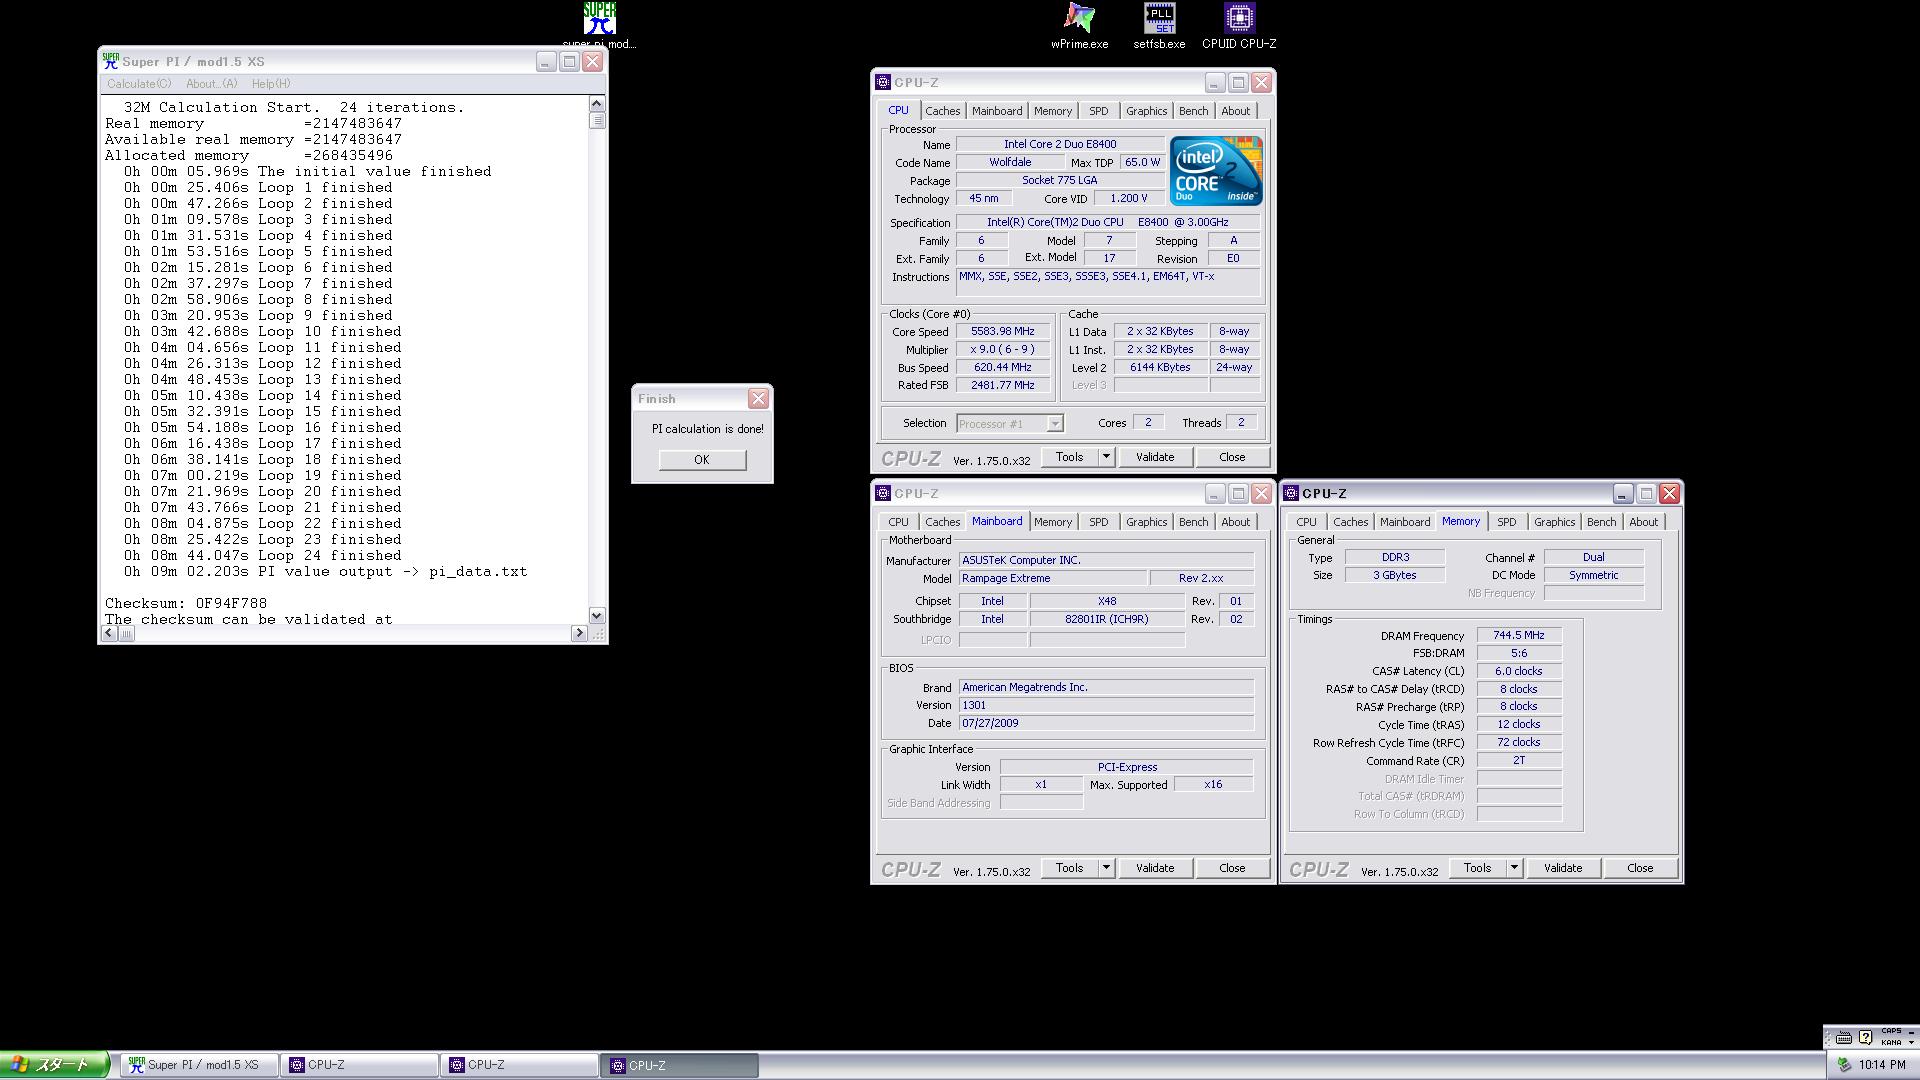Click OK in the Finish dialog
1920x1080 pixels.
702,460
